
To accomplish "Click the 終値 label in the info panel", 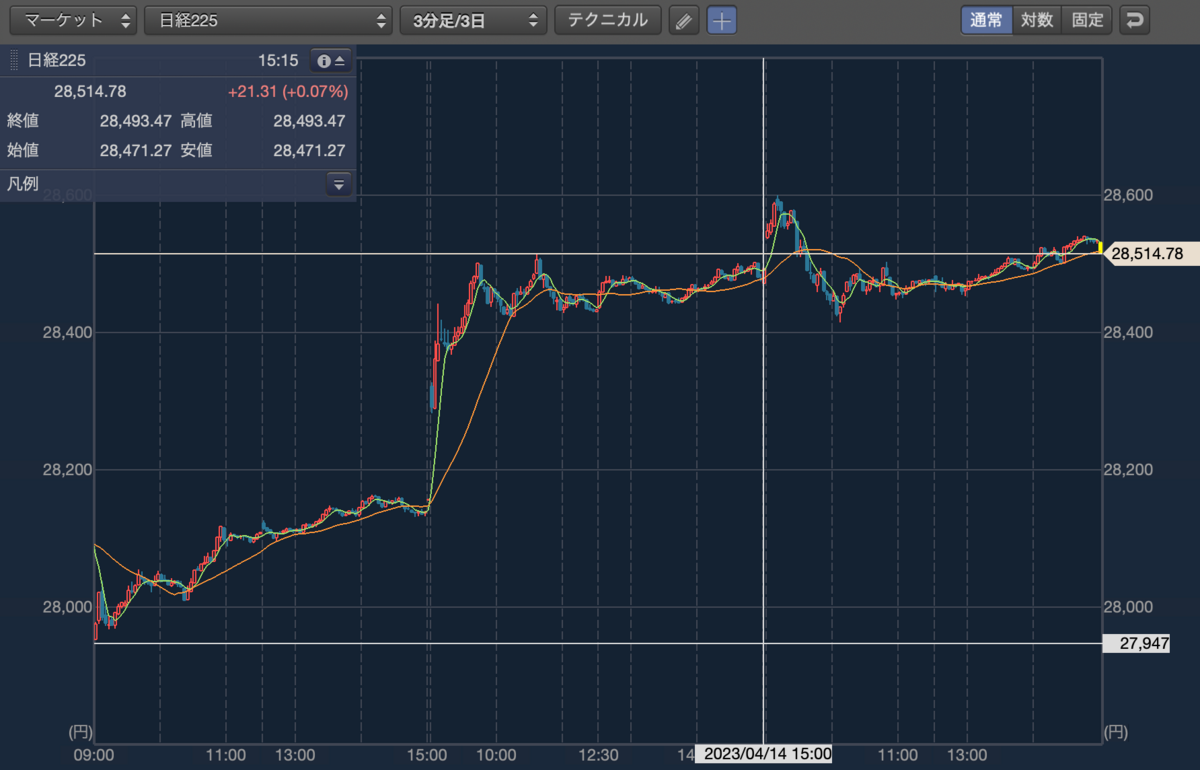I will [x=22, y=121].
